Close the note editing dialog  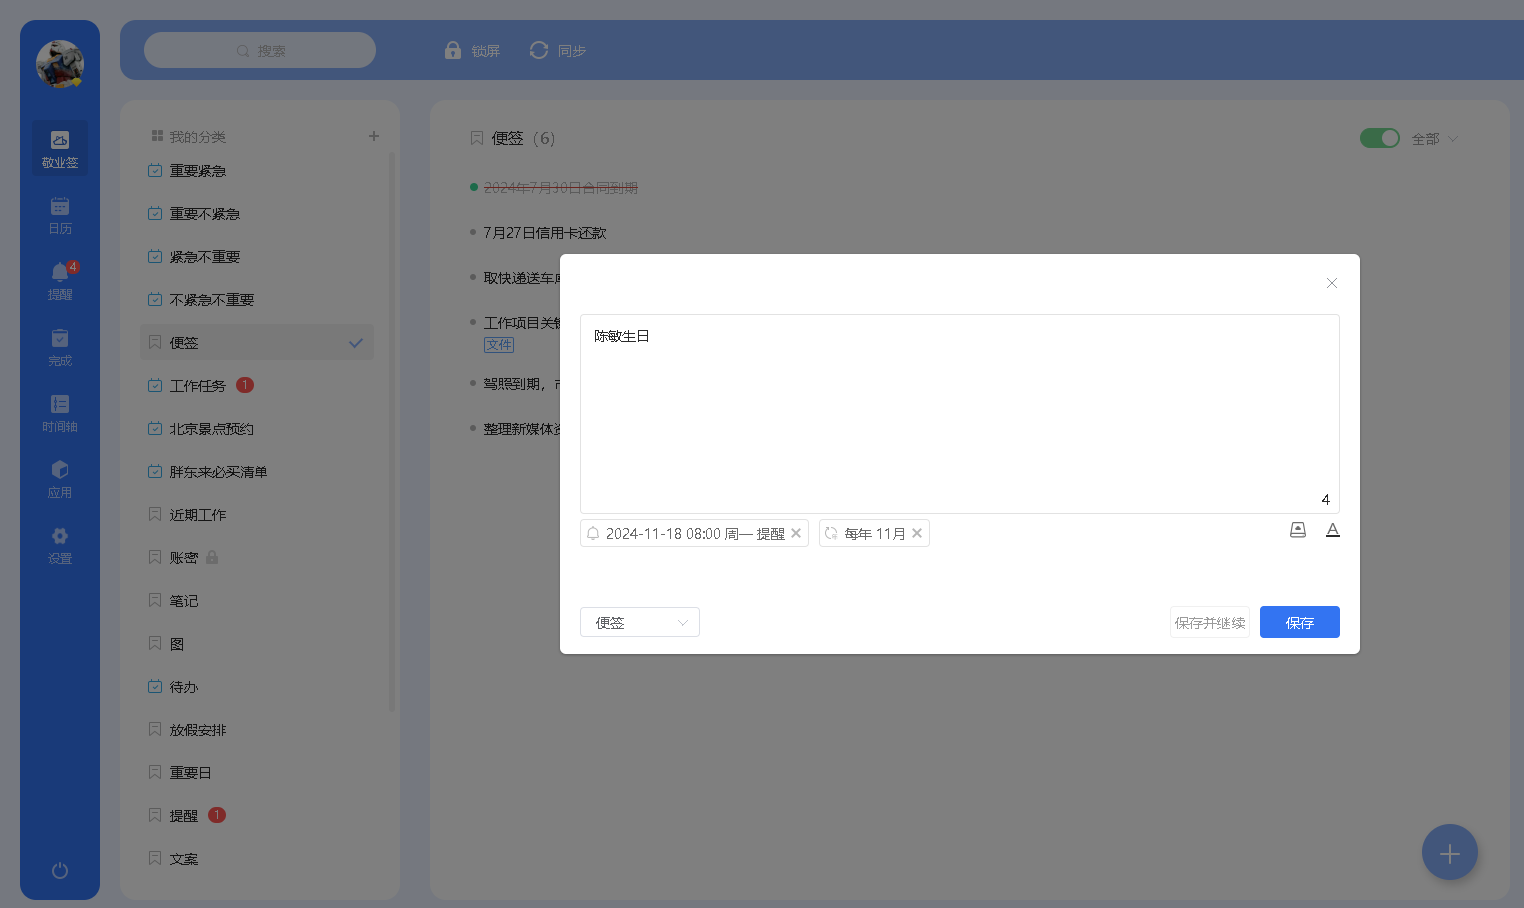pos(1332,283)
